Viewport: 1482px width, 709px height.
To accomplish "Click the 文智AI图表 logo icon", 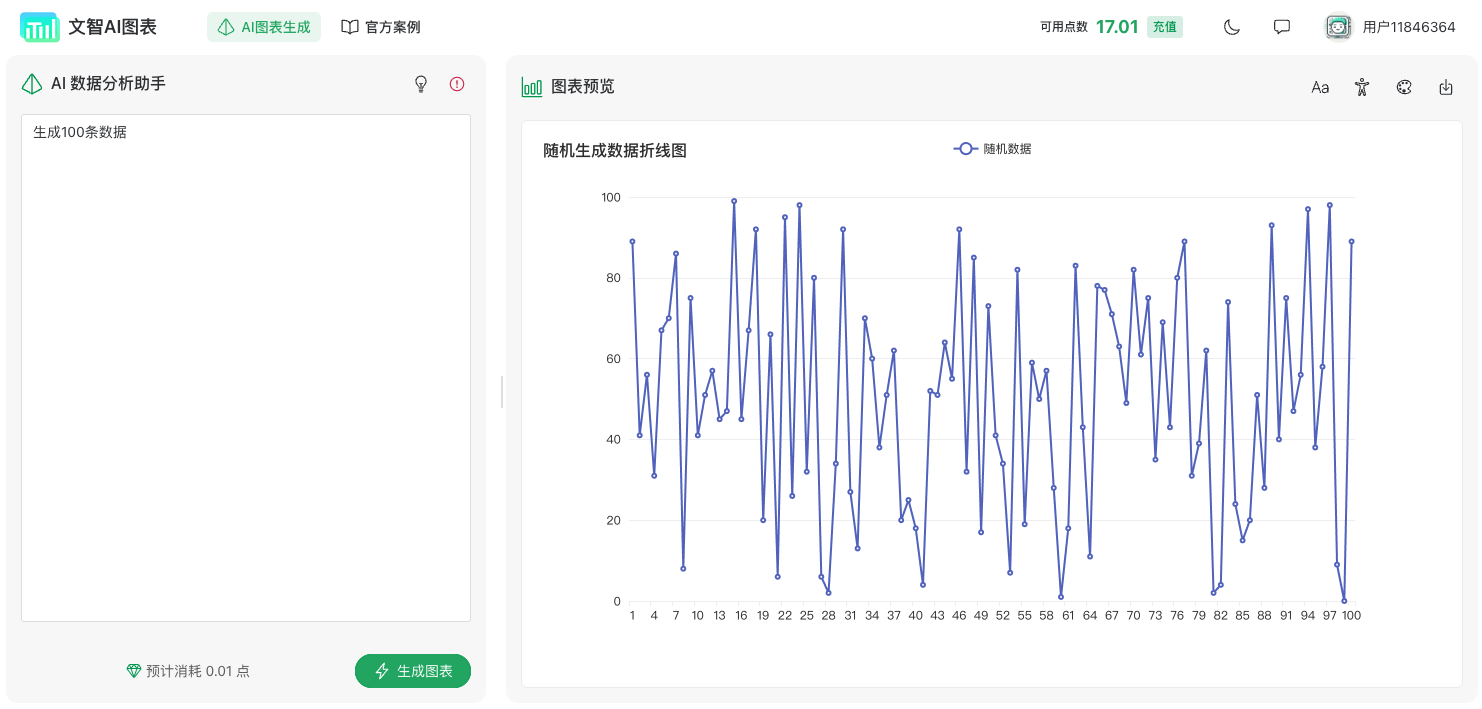I will tap(40, 27).
